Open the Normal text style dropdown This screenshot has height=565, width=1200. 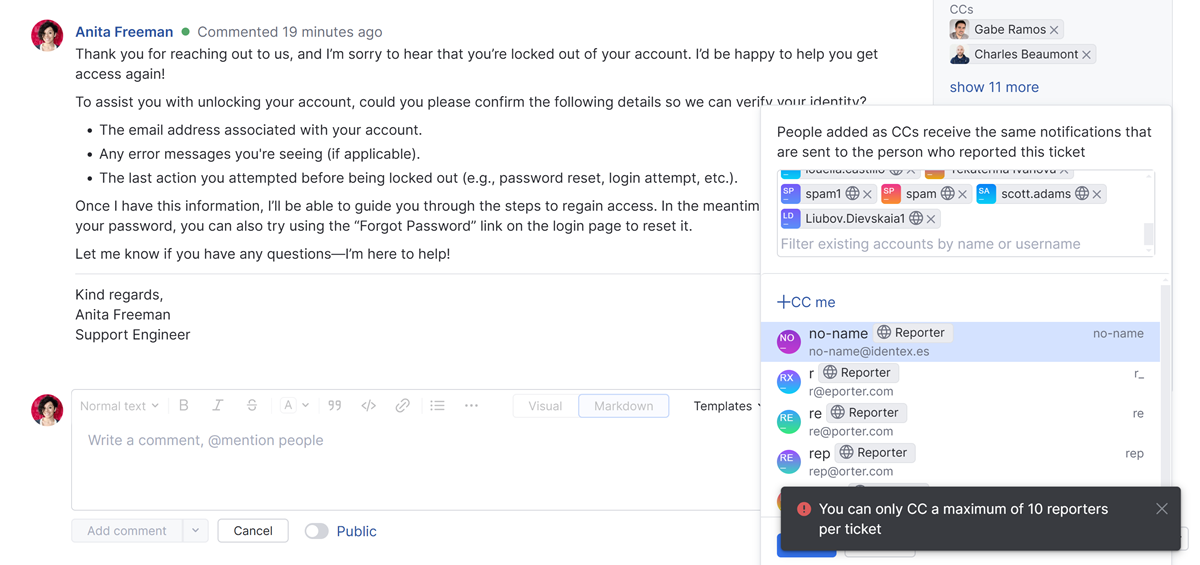click(119, 406)
